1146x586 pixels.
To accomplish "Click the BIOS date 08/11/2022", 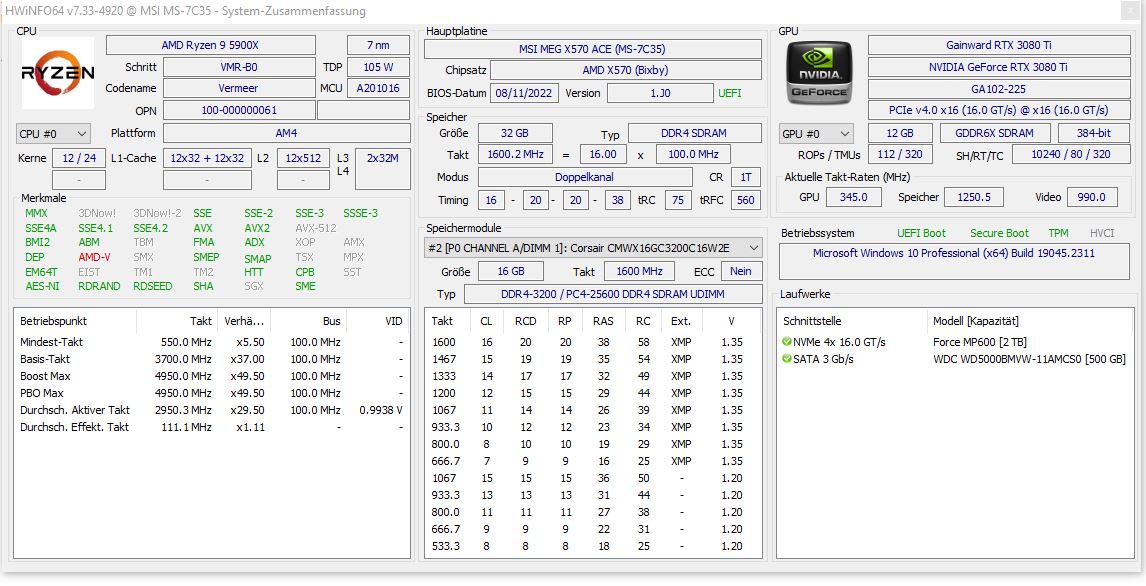I will (524, 93).
